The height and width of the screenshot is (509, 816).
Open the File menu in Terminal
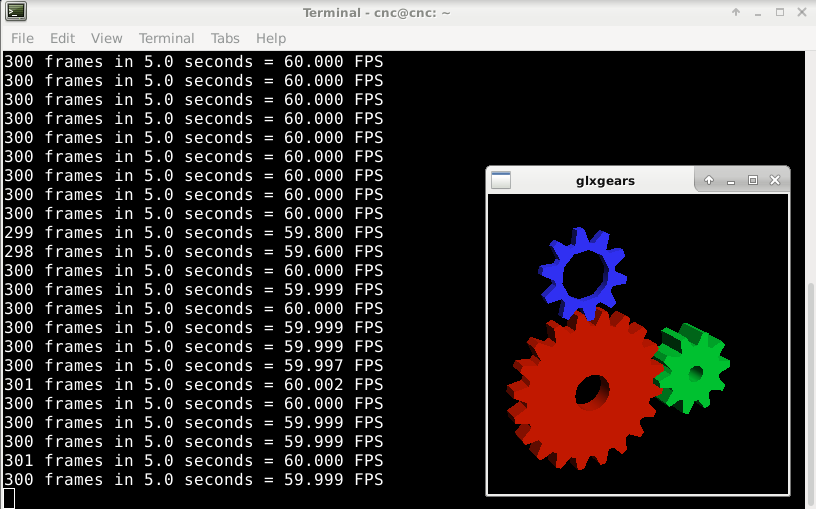22,39
